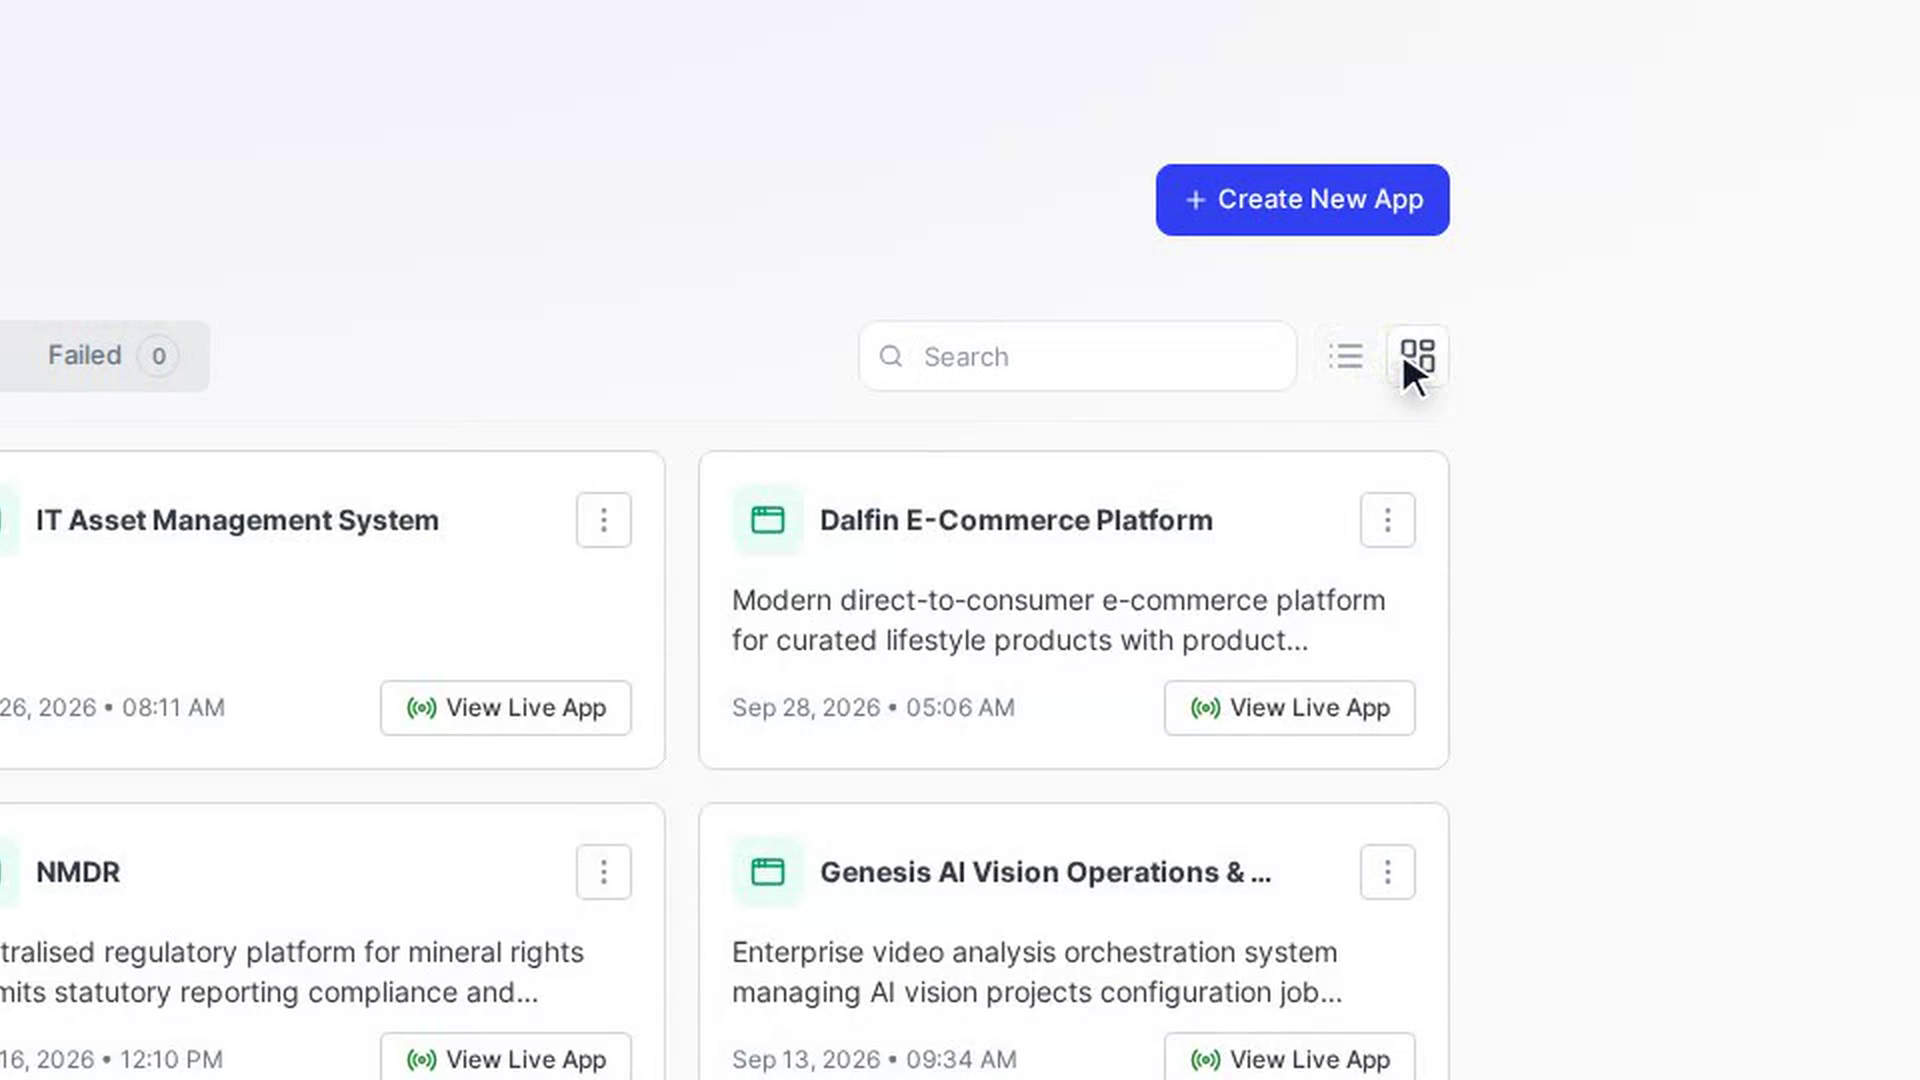
Task: Click Genesis AI Vision Operations title
Action: [1046, 872]
